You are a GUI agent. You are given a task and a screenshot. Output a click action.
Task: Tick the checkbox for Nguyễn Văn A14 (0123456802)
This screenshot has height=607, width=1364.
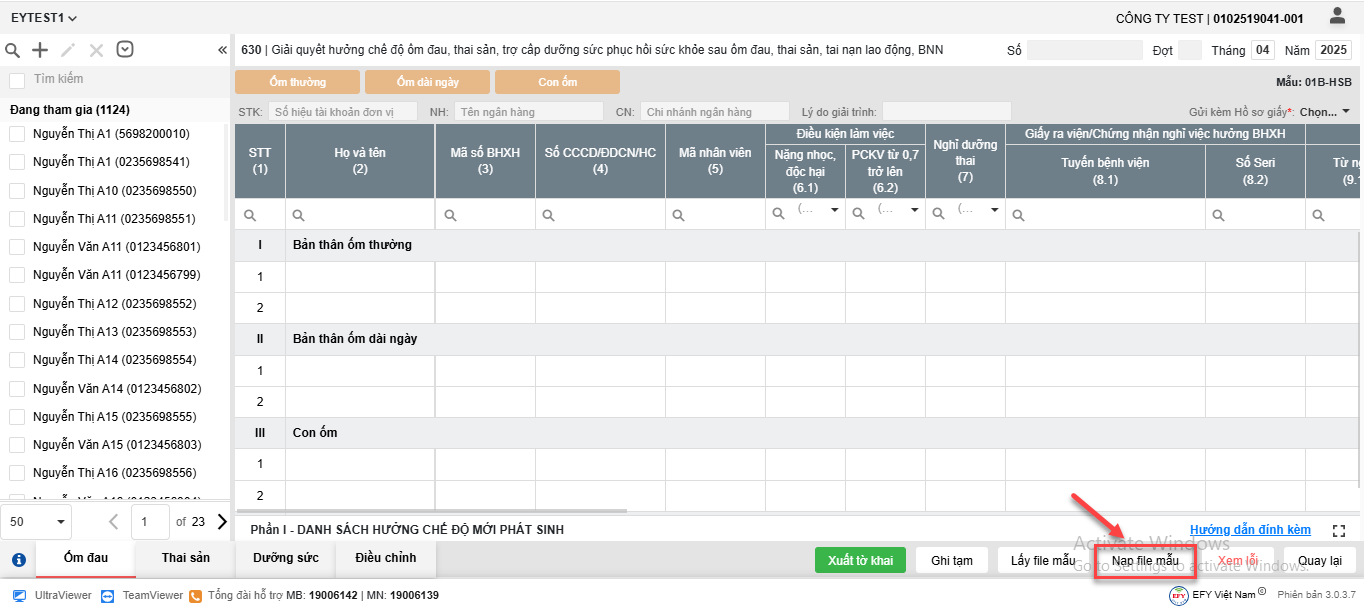coord(17,388)
